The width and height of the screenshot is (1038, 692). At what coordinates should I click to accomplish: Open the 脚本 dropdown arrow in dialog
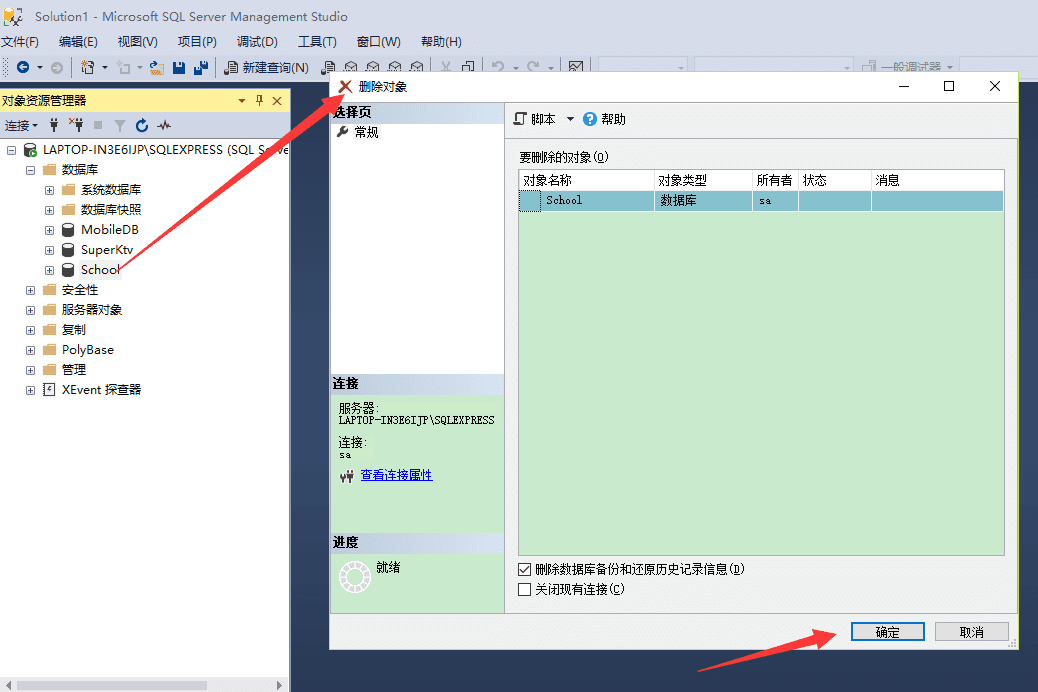tap(570, 119)
